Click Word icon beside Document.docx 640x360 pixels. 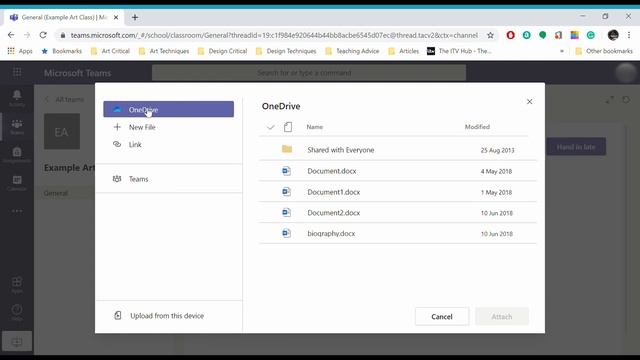point(287,171)
